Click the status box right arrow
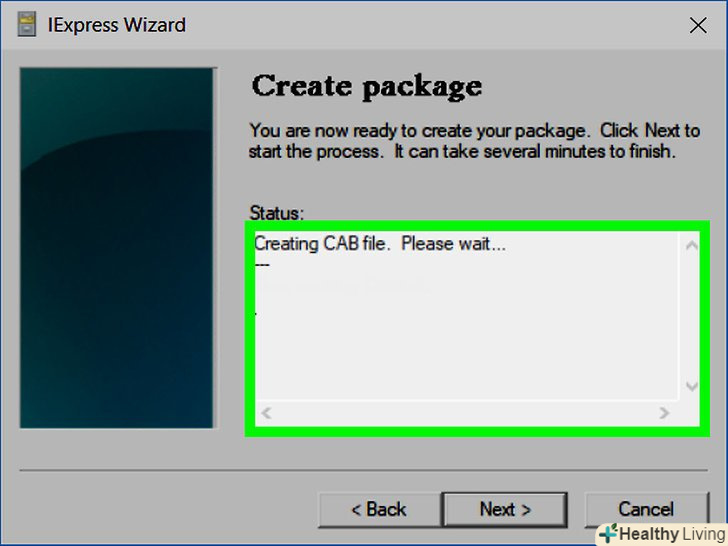728x546 pixels. pyautogui.click(x=664, y=412)
